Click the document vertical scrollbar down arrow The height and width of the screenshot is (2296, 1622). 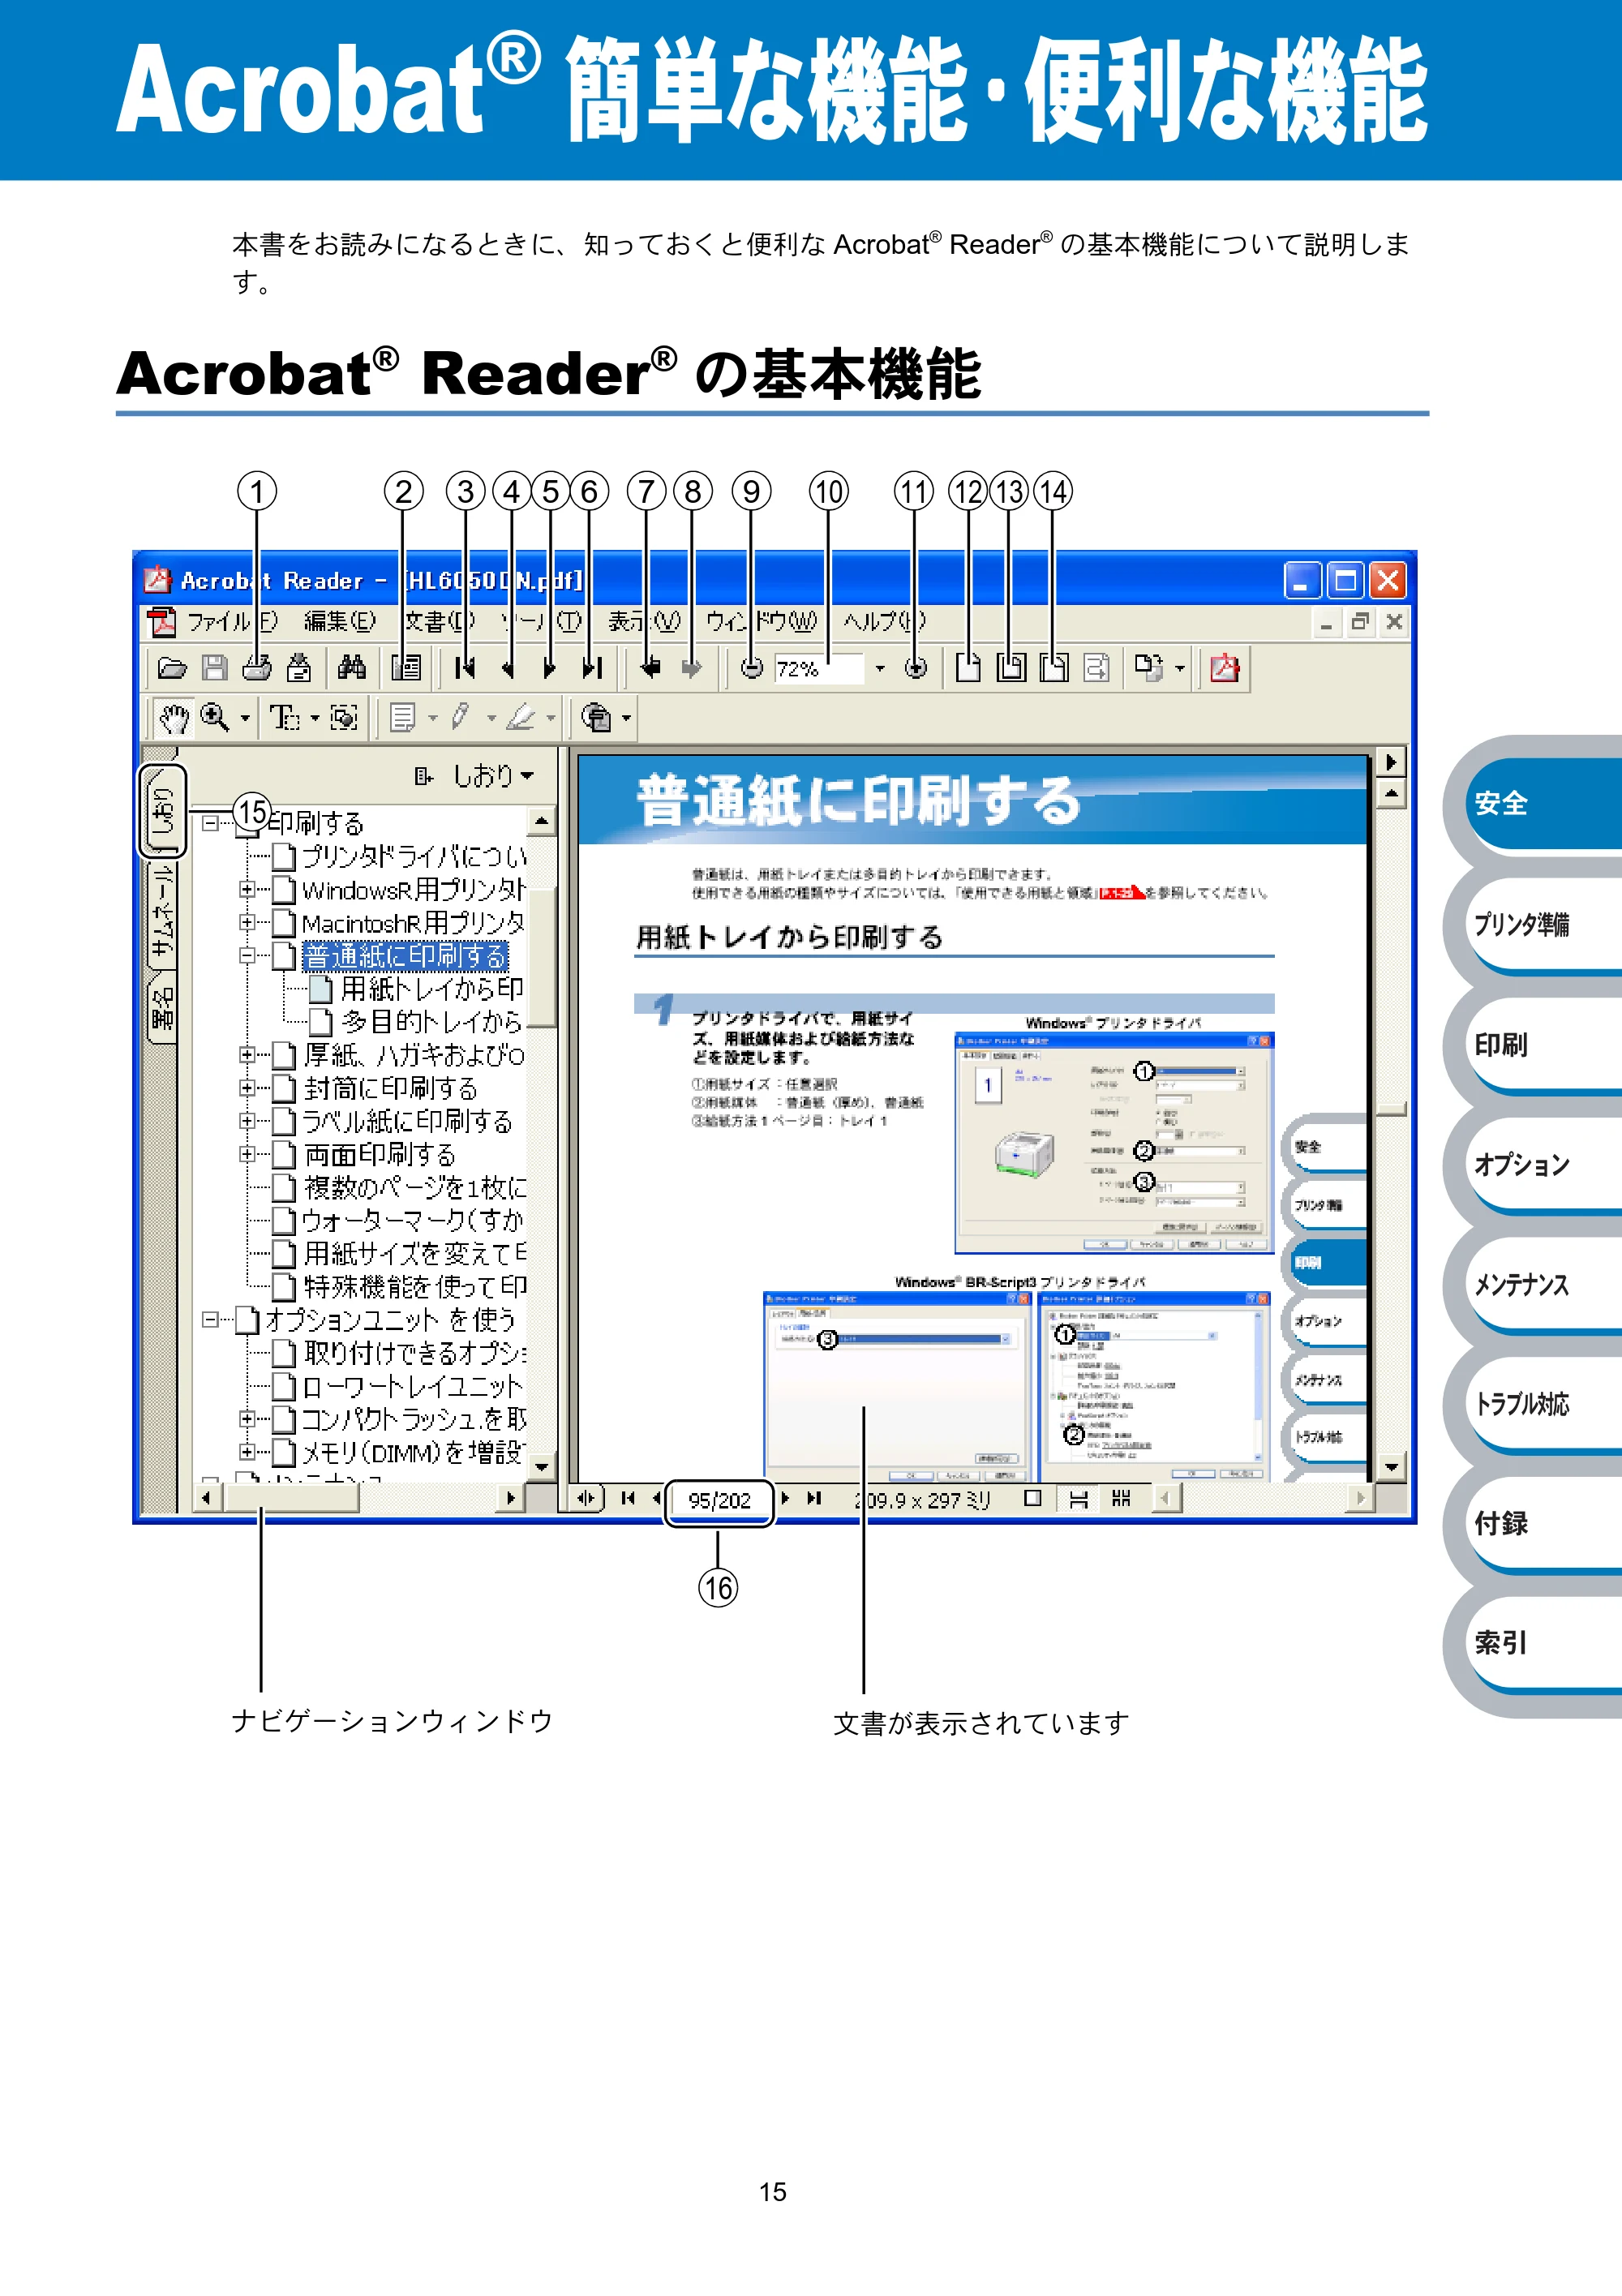[x=1391, y=1467]
